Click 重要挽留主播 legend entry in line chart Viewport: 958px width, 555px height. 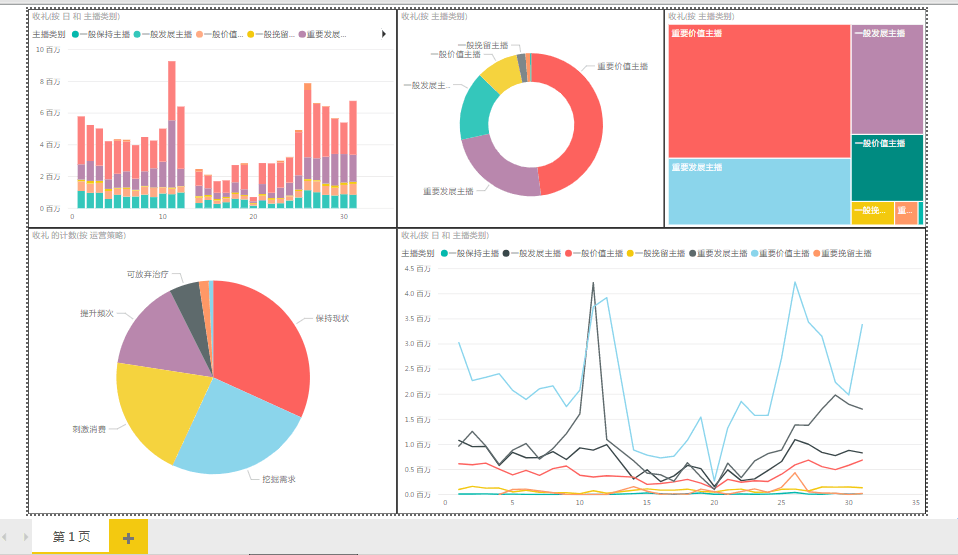(843, 253)
